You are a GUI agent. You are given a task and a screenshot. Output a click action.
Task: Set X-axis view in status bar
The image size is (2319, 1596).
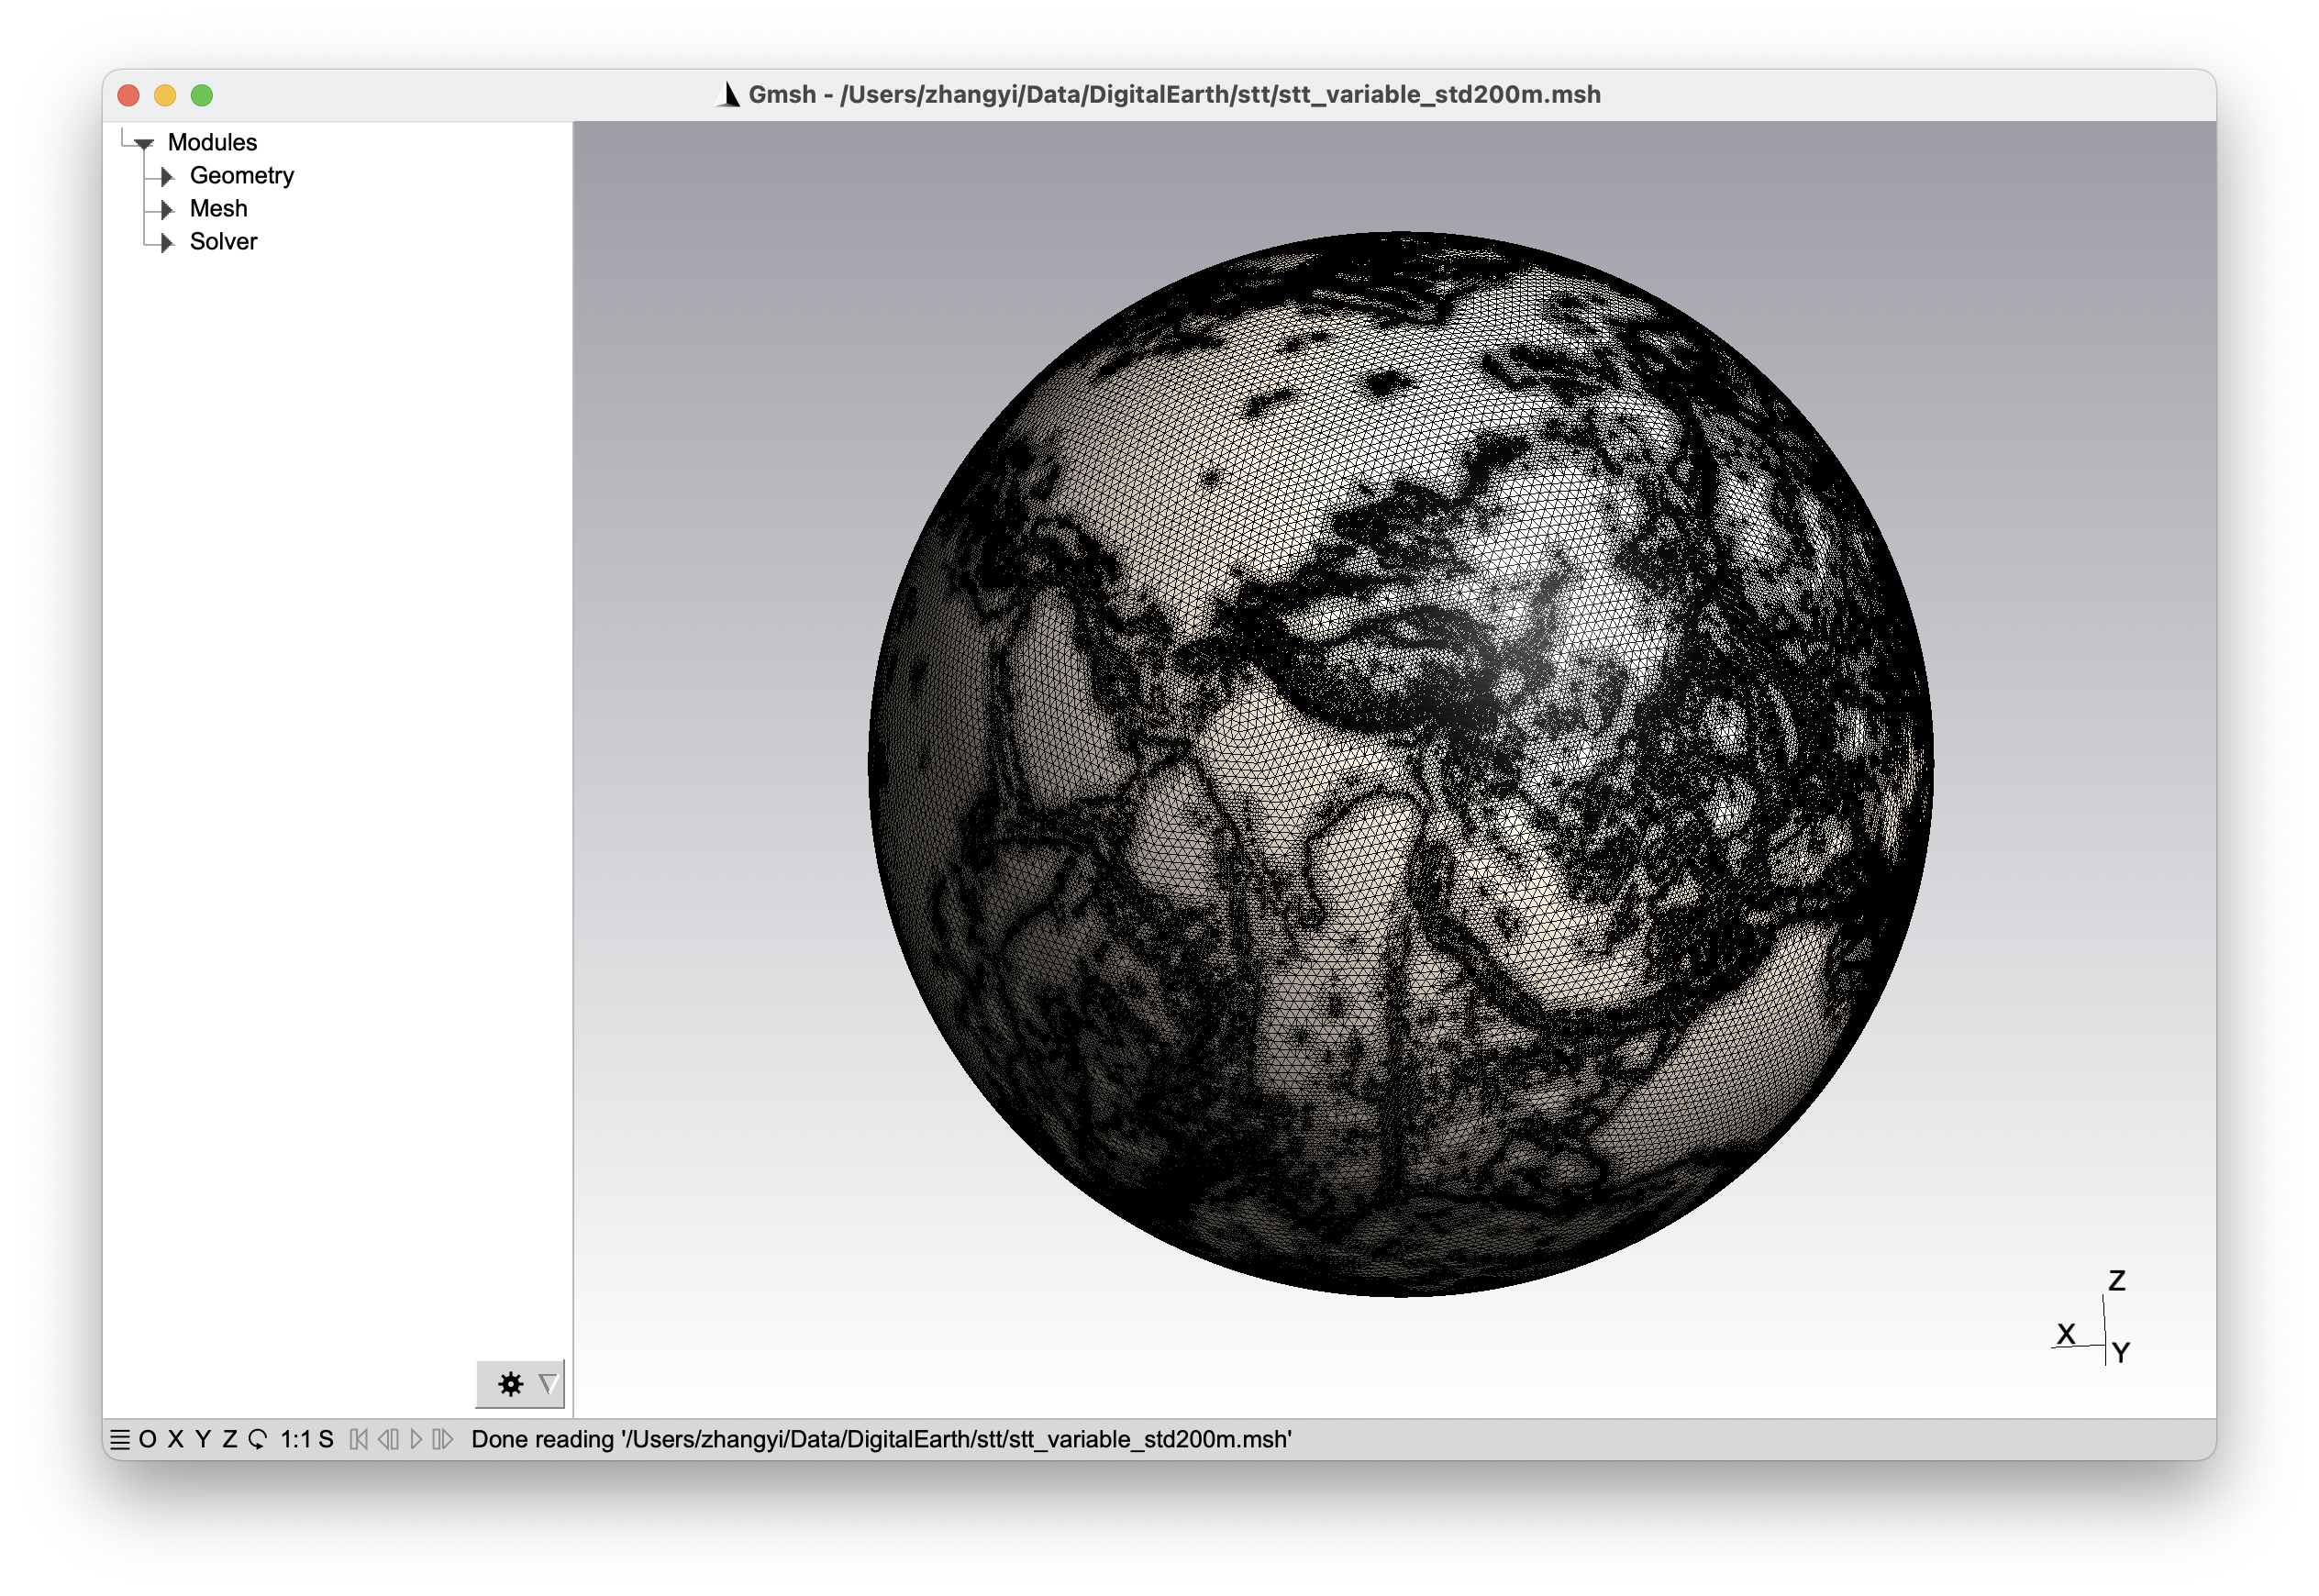point(176,1440)
